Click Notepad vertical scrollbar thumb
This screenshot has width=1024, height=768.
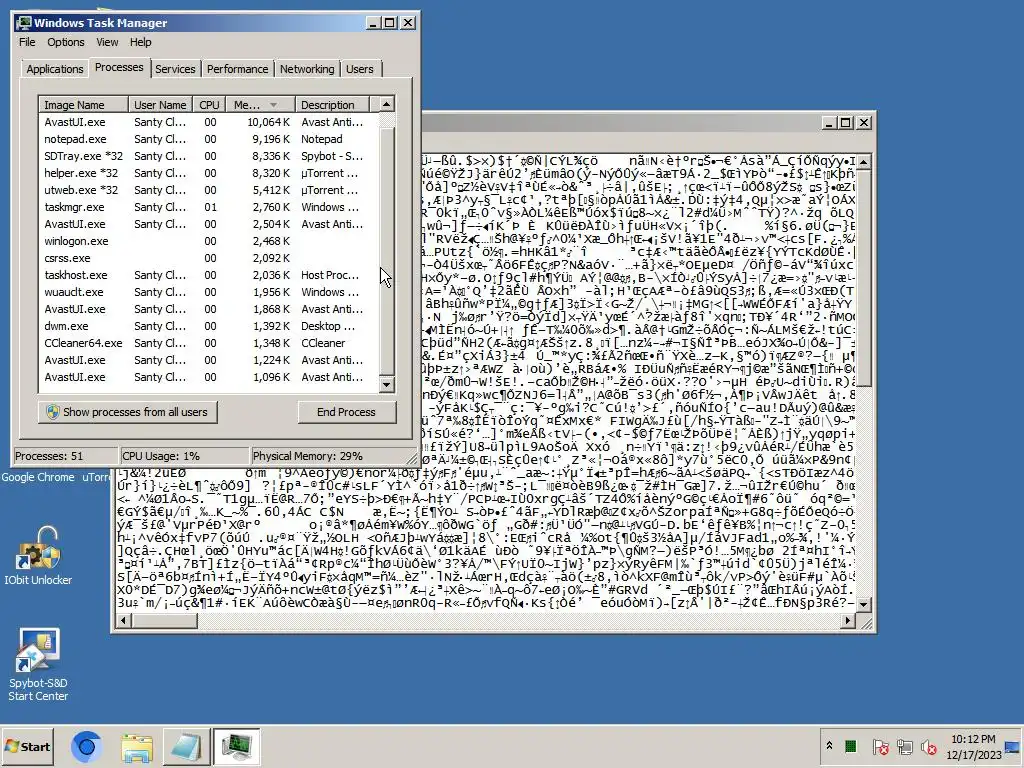click(863, 278)
